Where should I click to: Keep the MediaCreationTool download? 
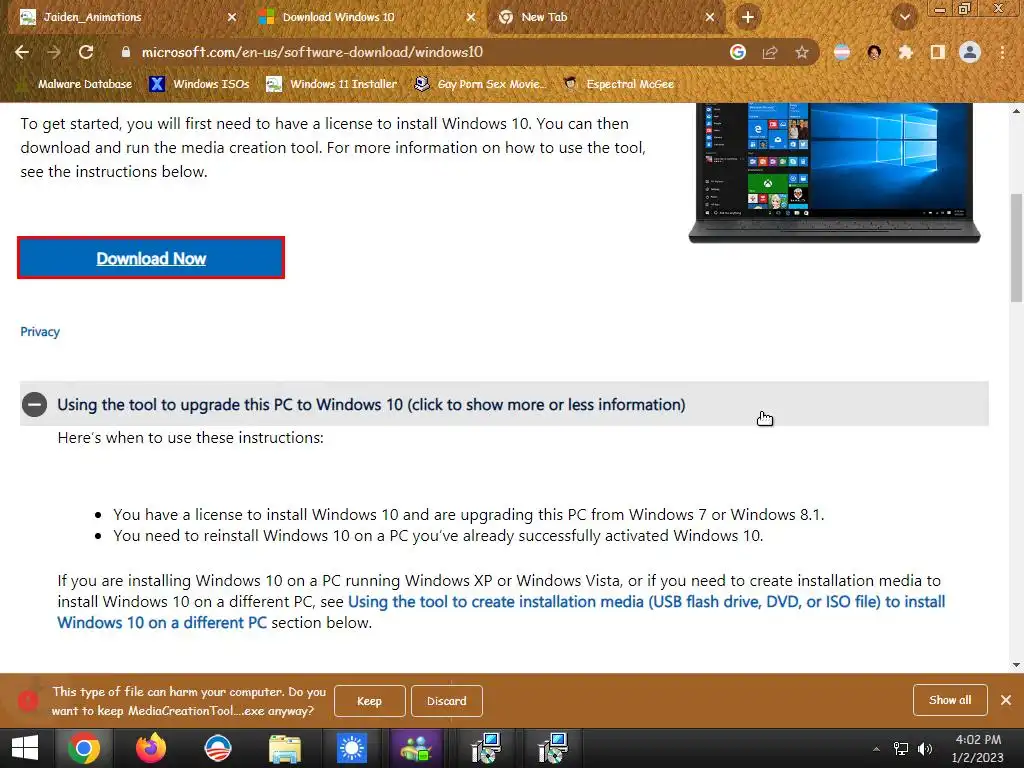[x=370, y=701]
